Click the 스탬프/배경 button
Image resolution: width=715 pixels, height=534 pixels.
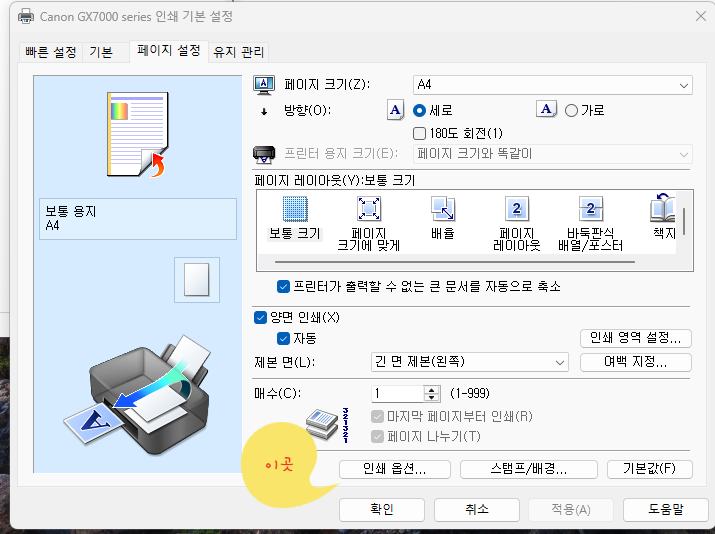[529, 469]
